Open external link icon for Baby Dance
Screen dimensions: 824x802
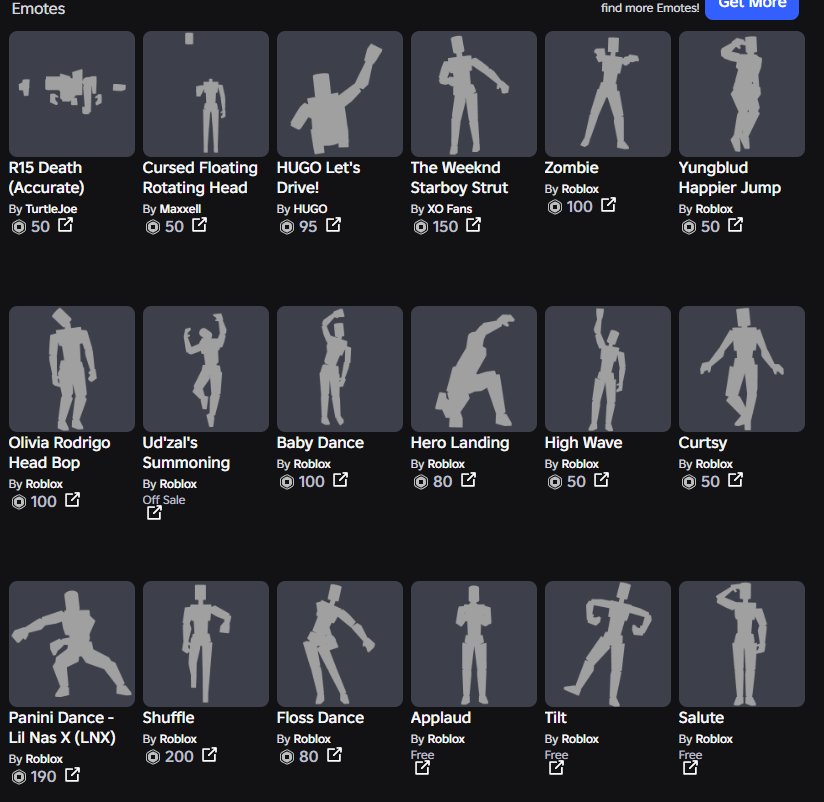coord(340,480)
